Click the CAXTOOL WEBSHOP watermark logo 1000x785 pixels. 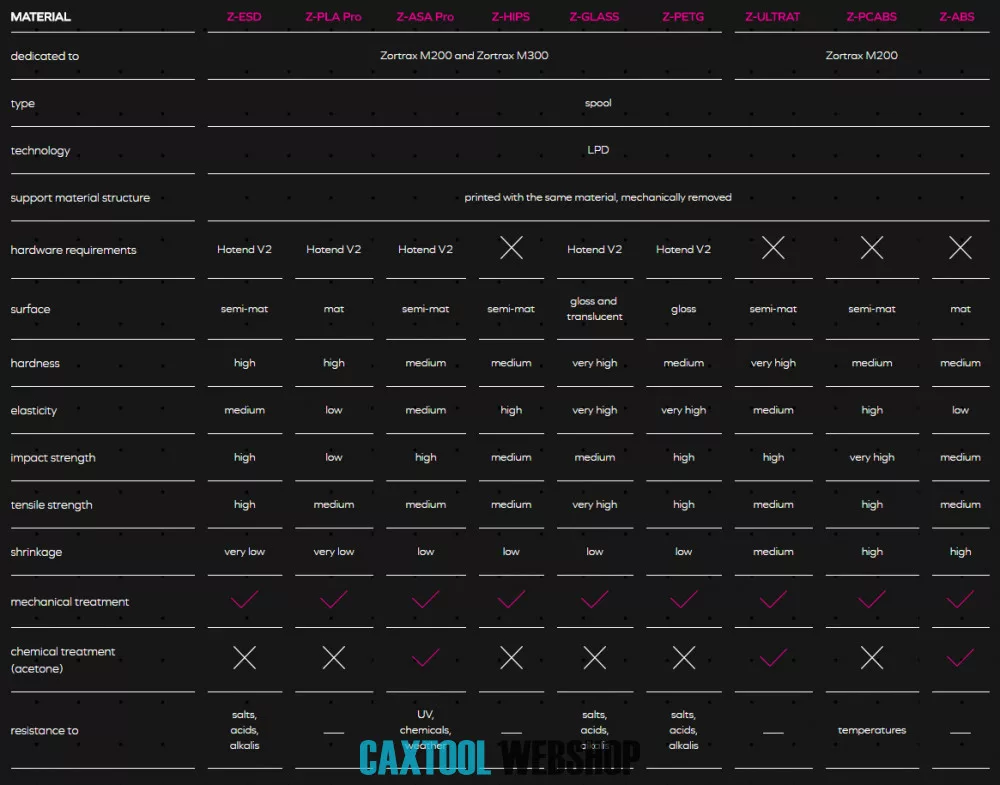498,757
